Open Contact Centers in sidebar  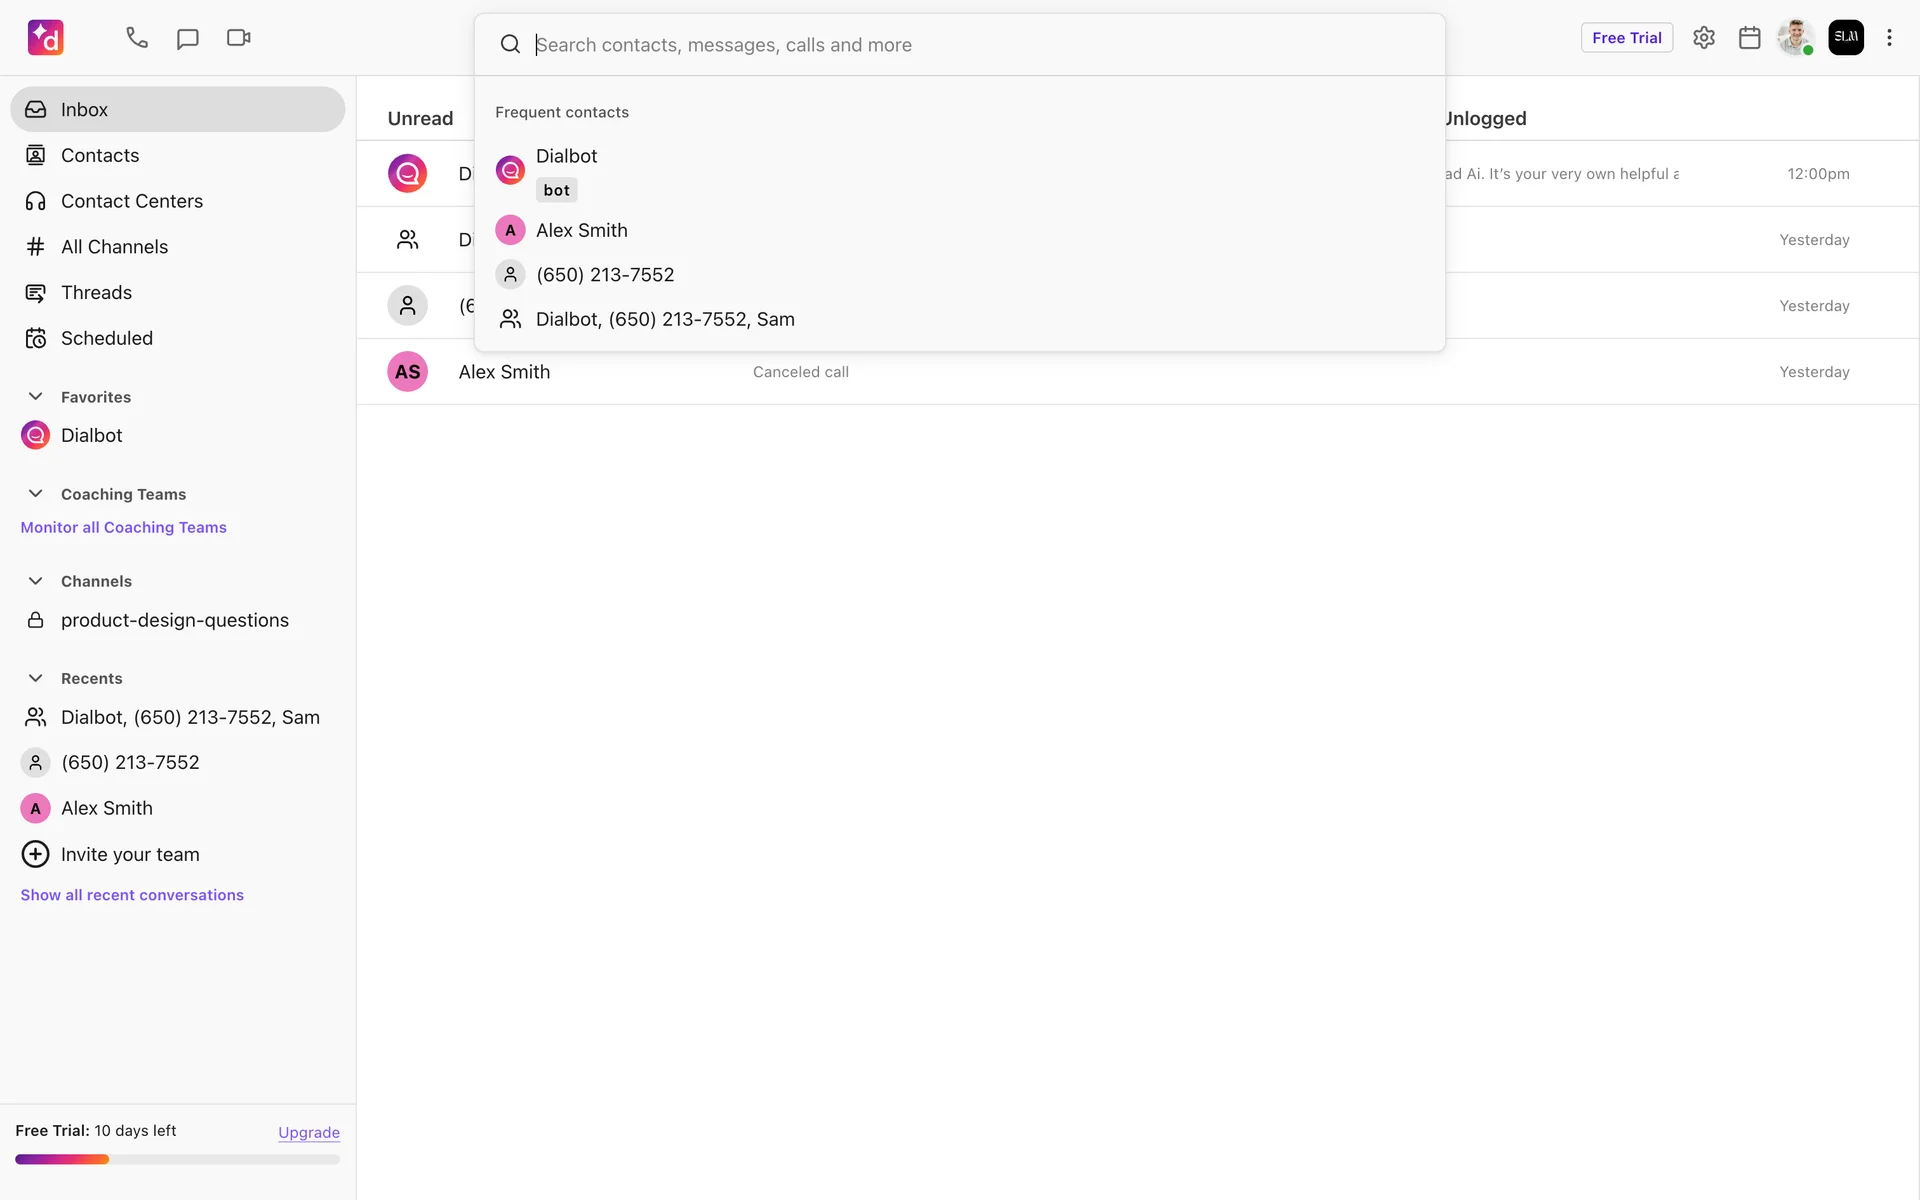131,201
